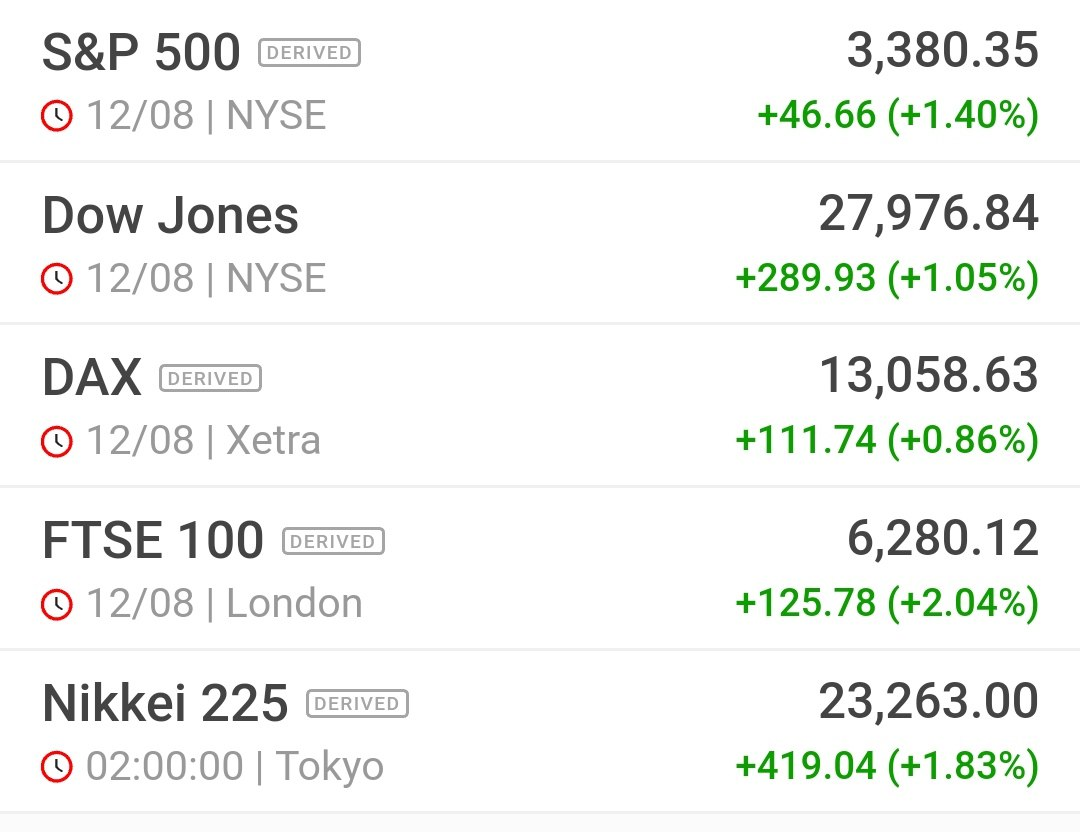The image size is (1080, 832).
Task: Open the Dow Jones index name
Action: click(x=170, y=215)
